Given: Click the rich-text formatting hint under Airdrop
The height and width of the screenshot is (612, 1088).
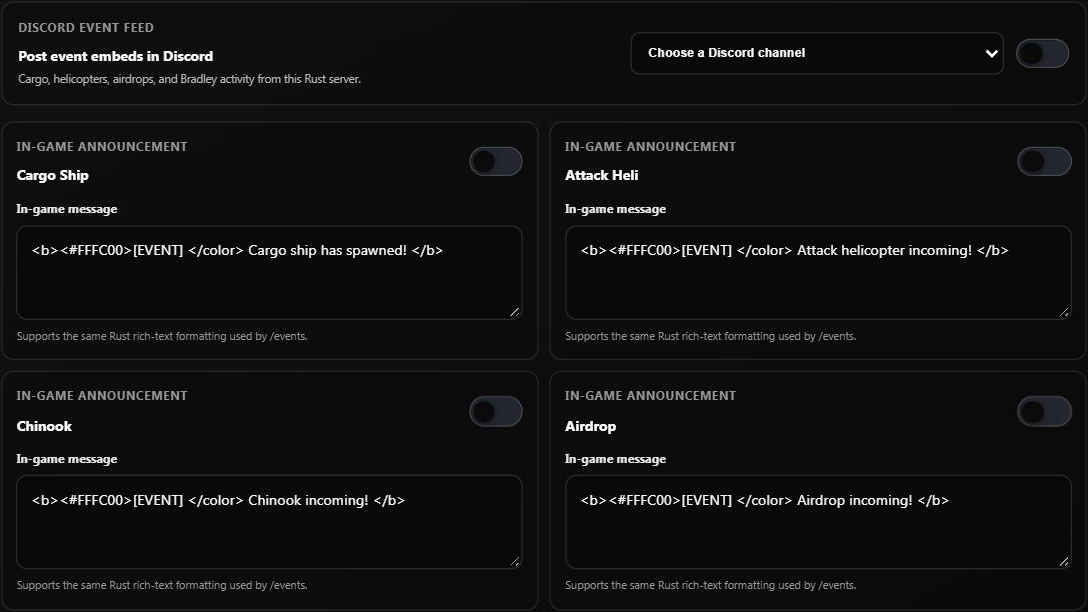Looking at the screenshot, I should 711,585.
